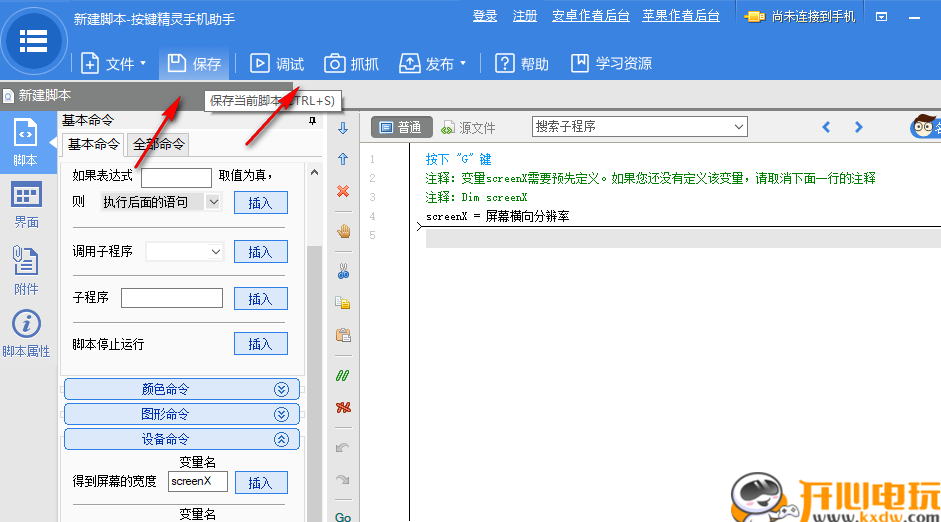
Task: Open the 抓抓 capture tool
Action: pyautogui.click(x=352, y=63)
